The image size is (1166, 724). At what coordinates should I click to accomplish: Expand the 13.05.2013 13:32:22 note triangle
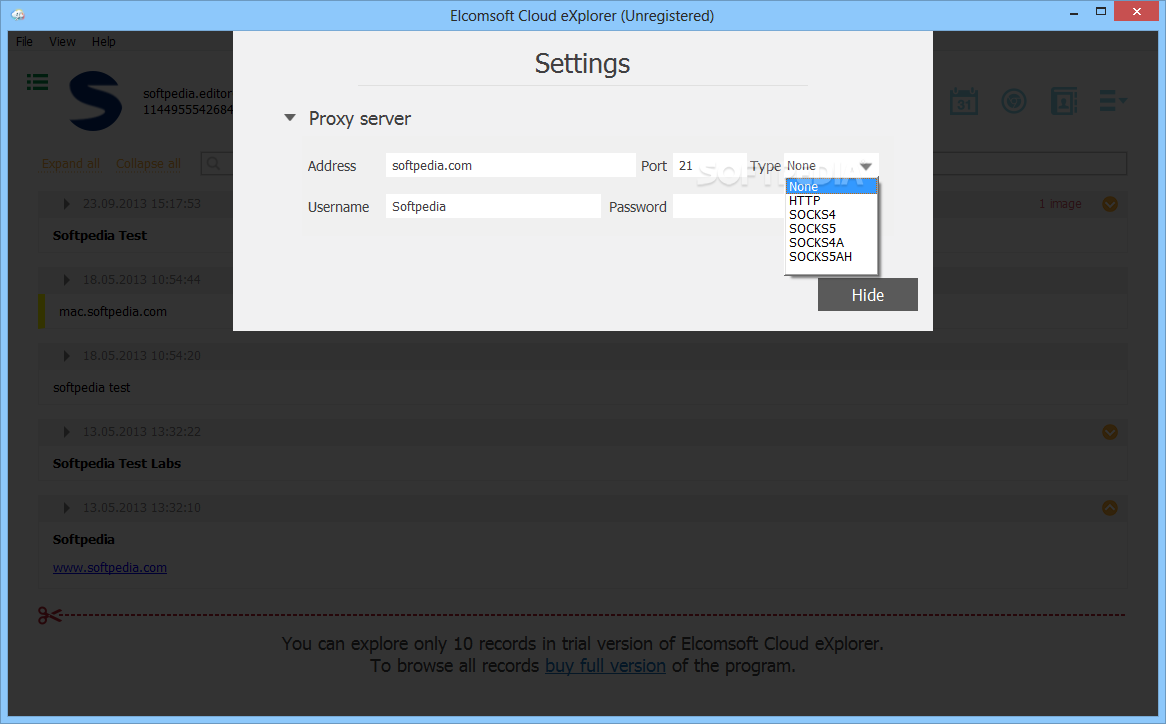pyautogui.click(x=66, y=432)
